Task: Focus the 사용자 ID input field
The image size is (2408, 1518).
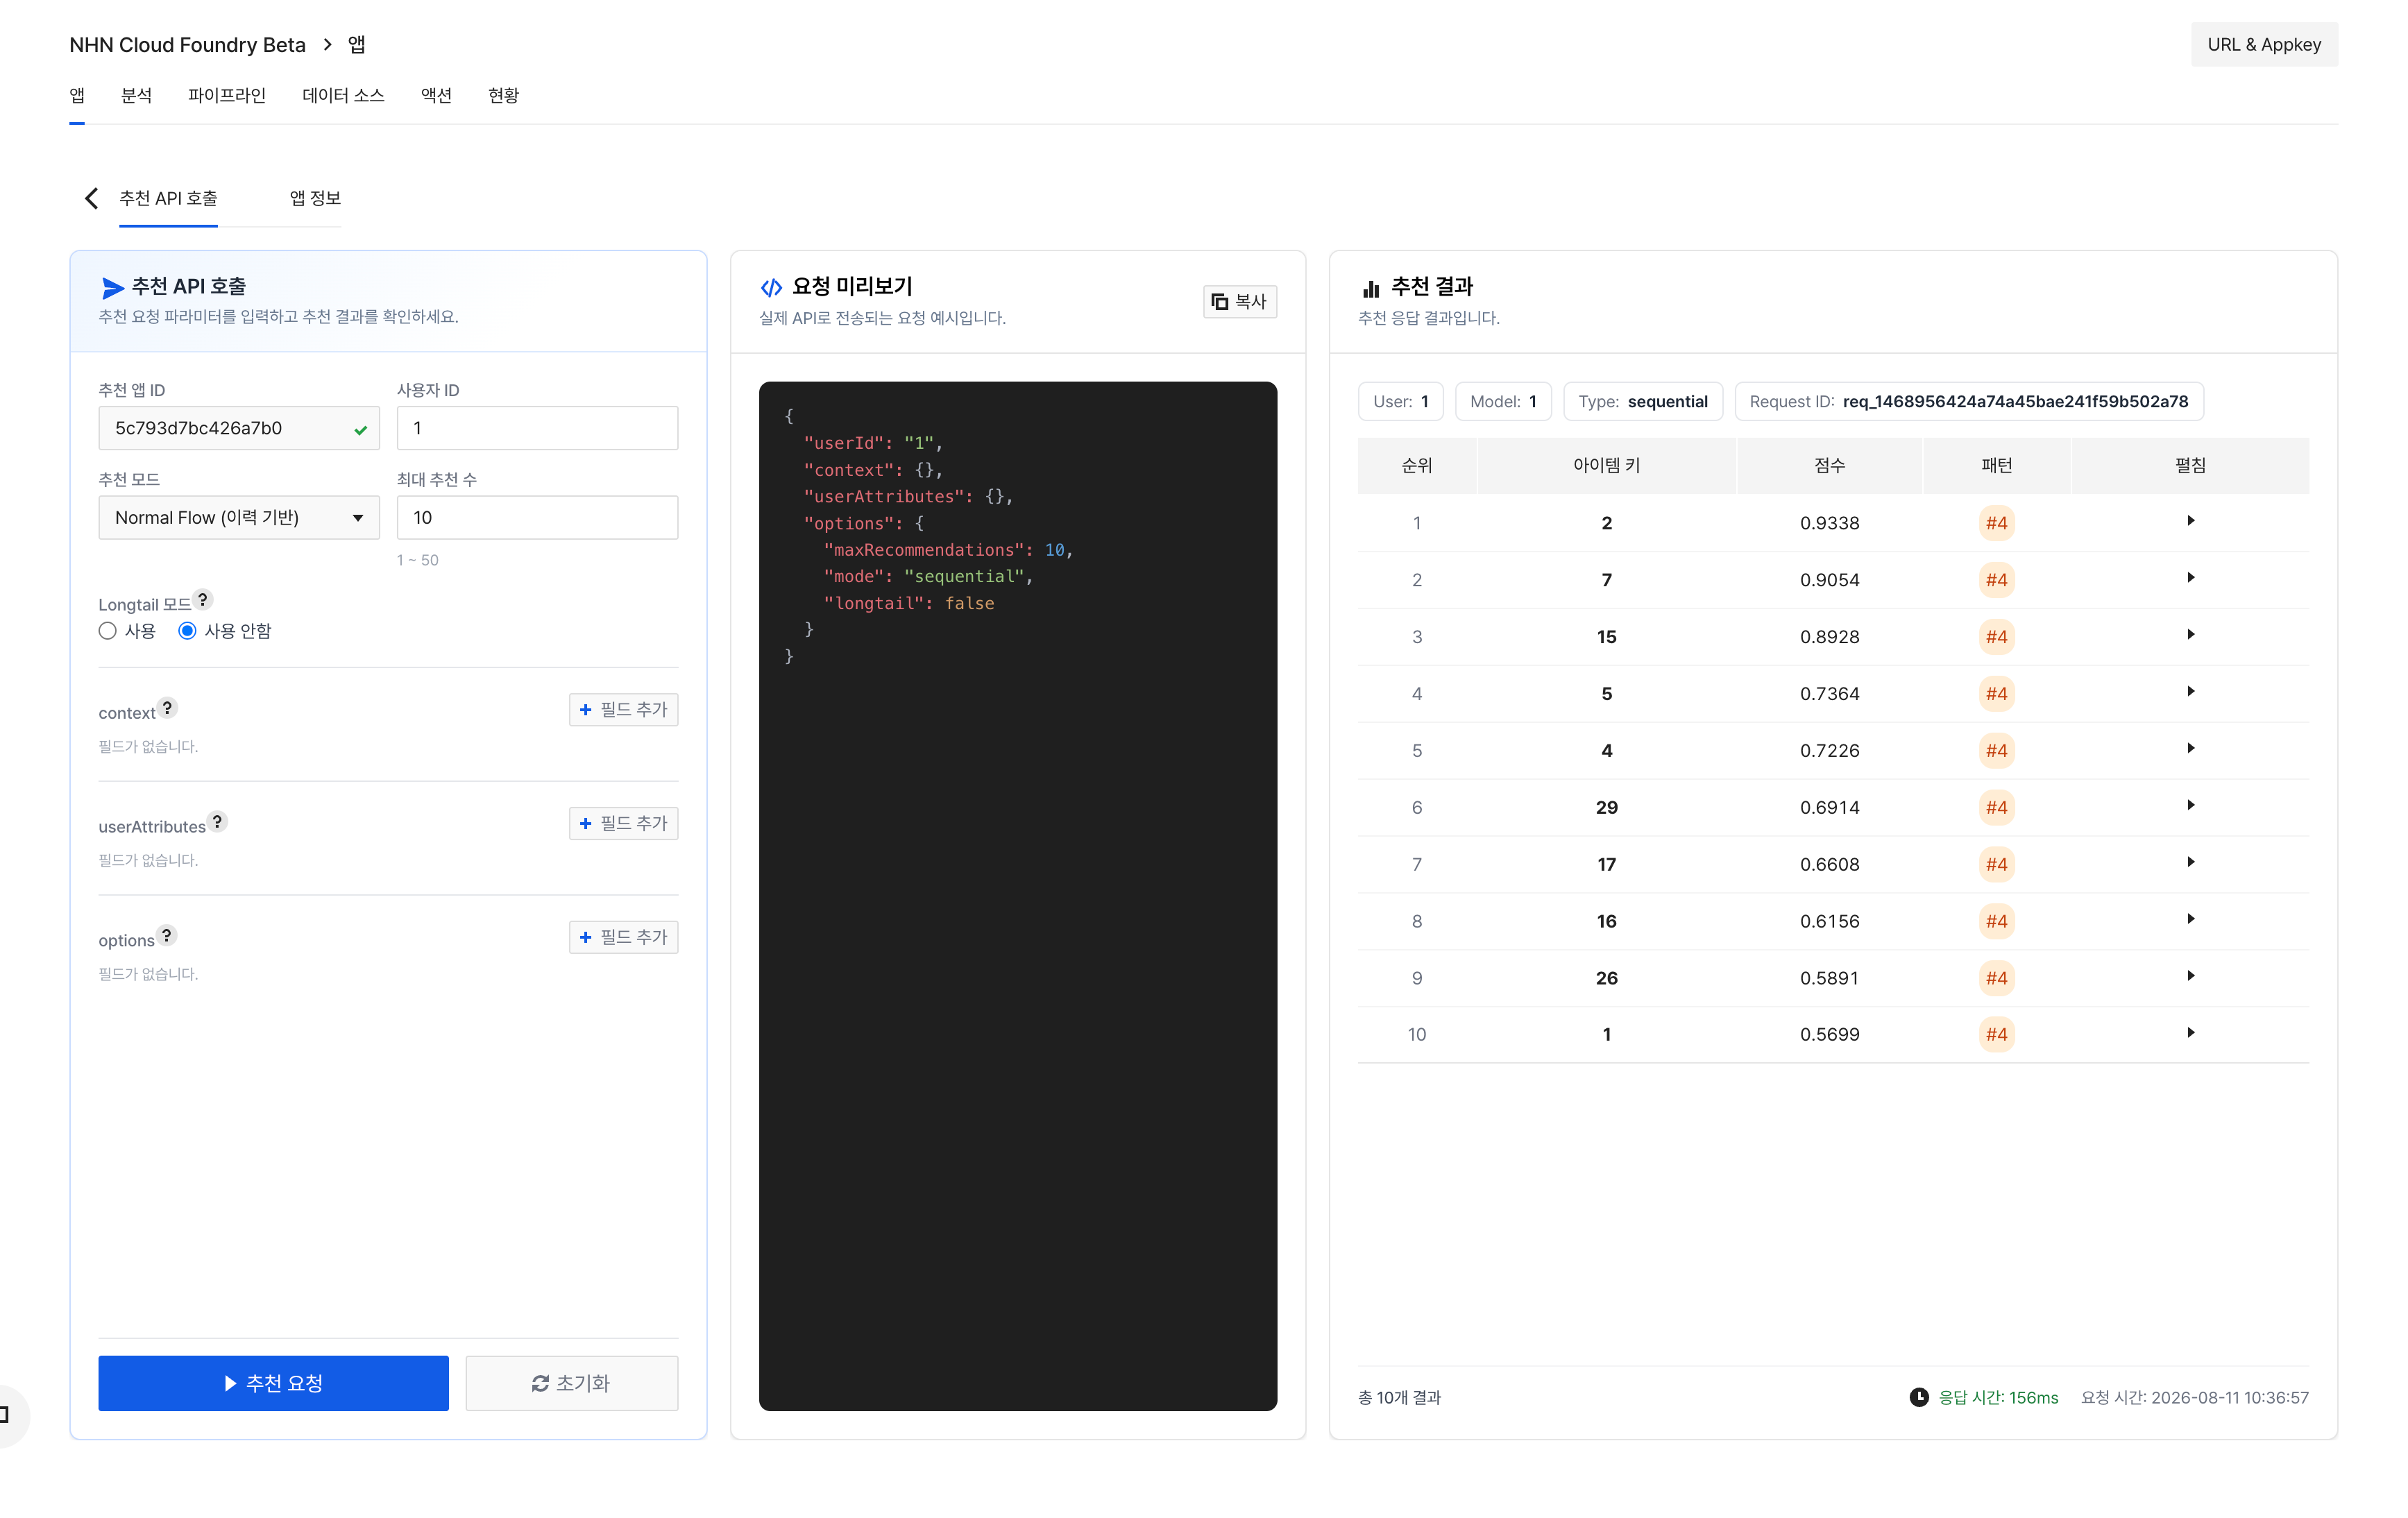Action: 537,428
